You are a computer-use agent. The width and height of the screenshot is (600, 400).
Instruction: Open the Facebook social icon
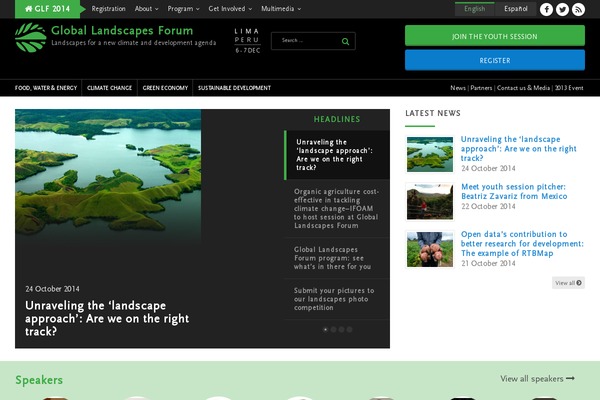(x=546, y=9)
